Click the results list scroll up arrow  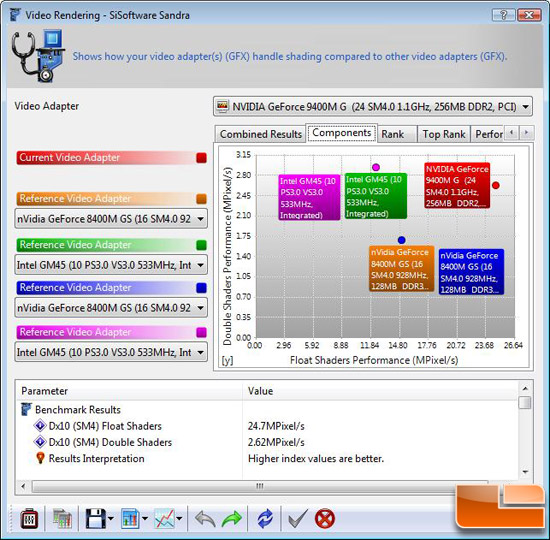coord(525,388)
